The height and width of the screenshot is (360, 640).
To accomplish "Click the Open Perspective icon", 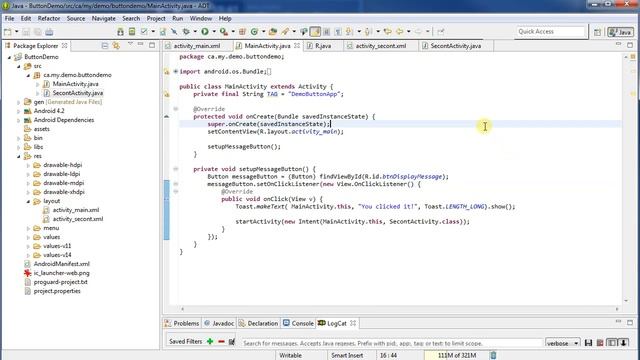I will [597, 32].
